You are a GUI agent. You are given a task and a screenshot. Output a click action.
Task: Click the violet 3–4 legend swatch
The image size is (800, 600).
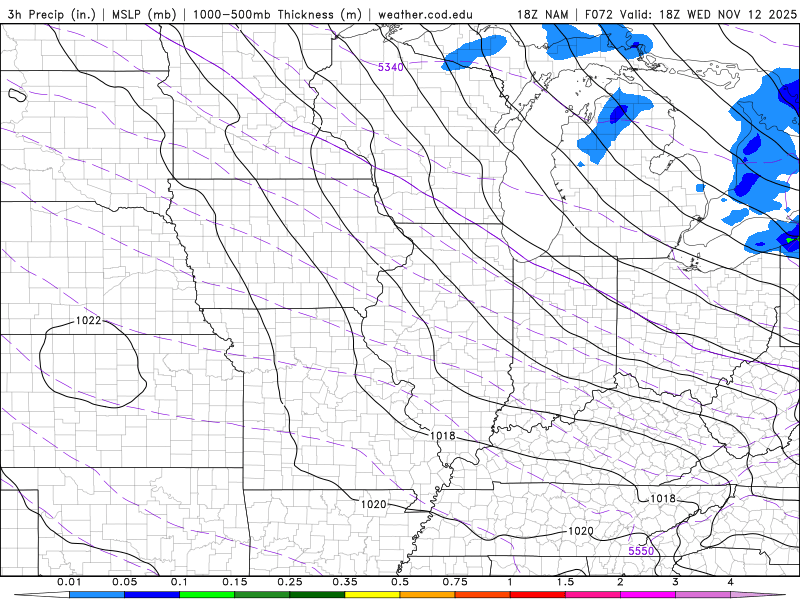coord(703,595)
